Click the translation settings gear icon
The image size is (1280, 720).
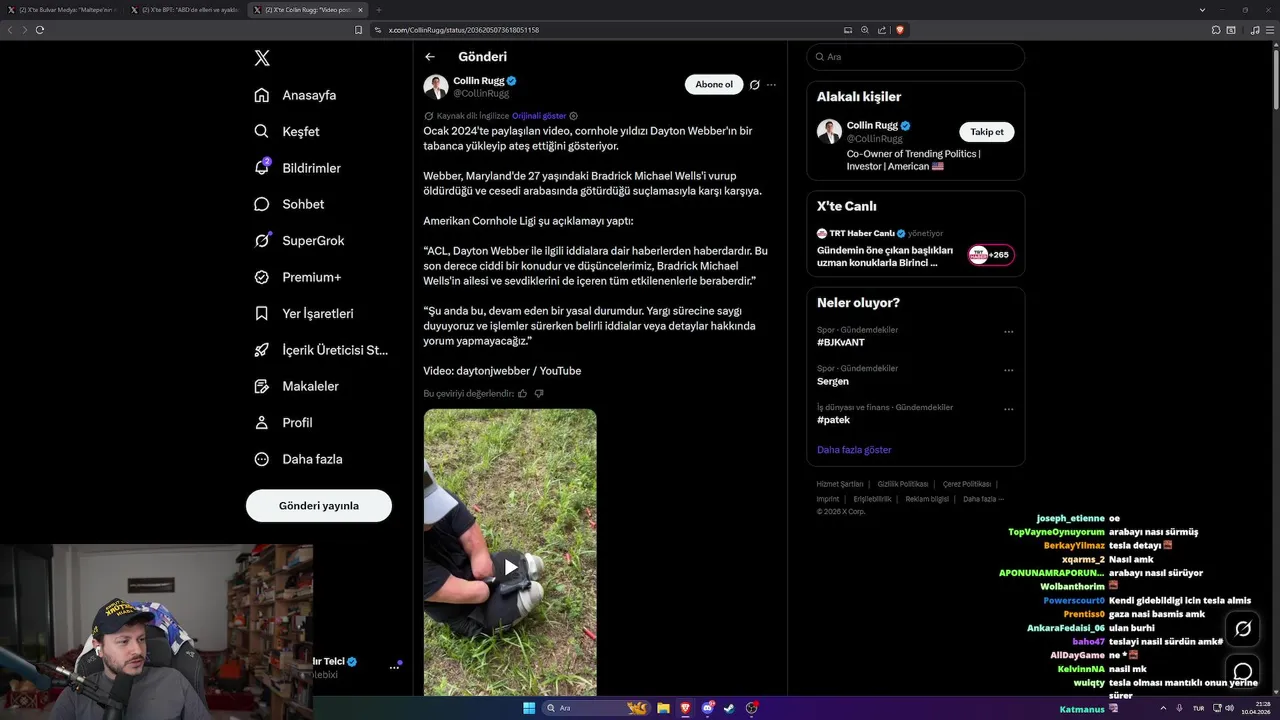point(573,116)
